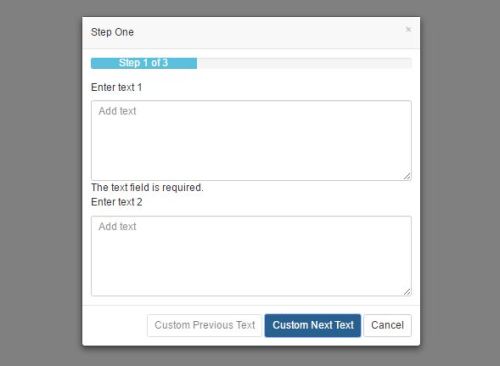Click the second textarea's corner resize grip
Image resolution: width=500 pixels, height=366 pixels.
407,292
